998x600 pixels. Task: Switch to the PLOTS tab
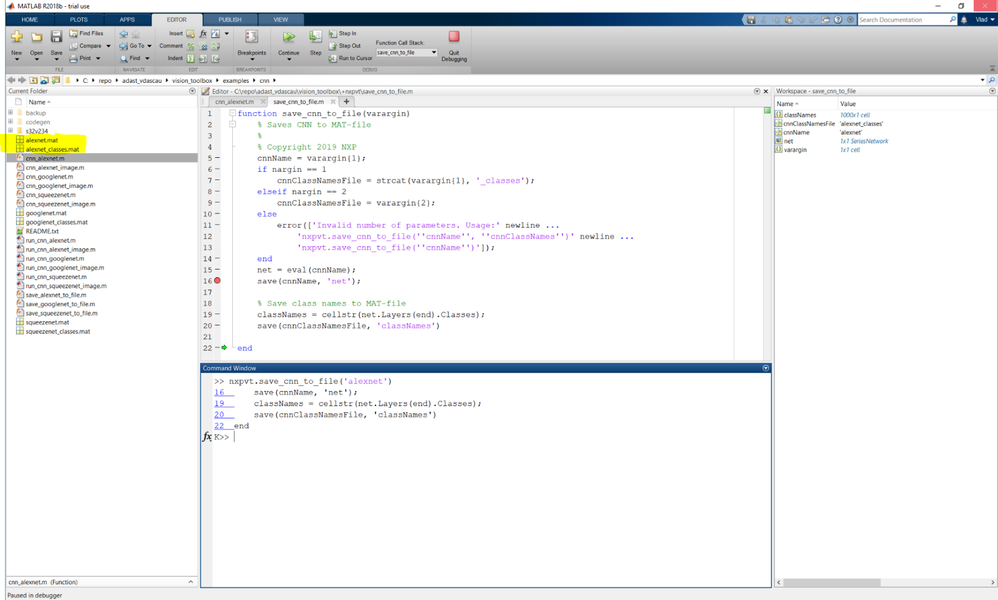(79, 20)
